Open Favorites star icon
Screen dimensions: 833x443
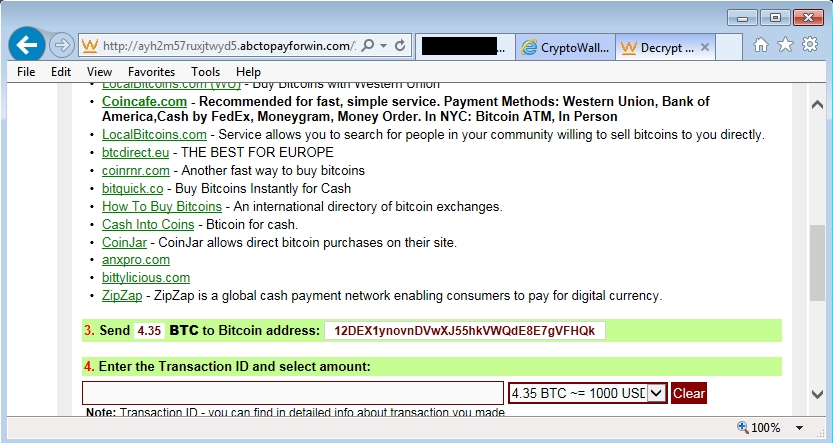[x=785, y=45]
